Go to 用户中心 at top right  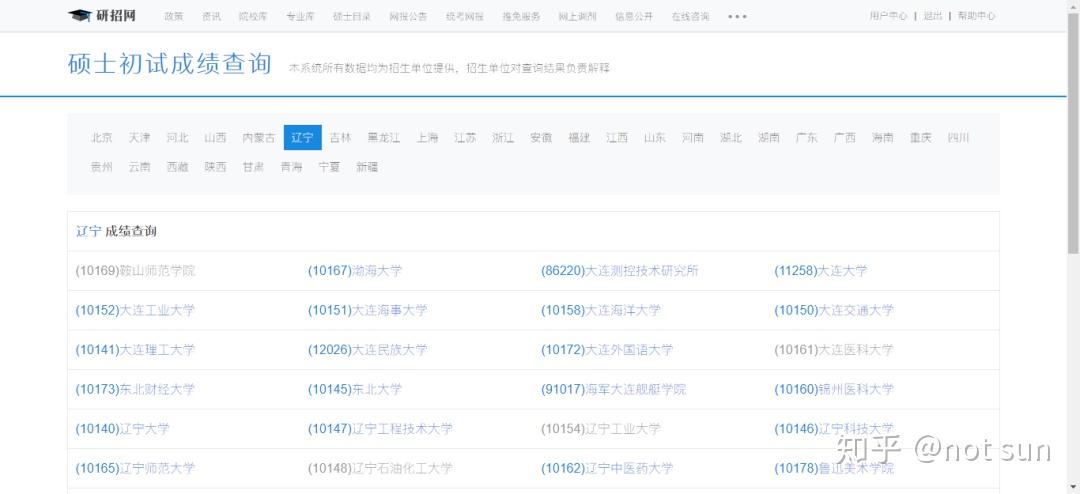888,16
